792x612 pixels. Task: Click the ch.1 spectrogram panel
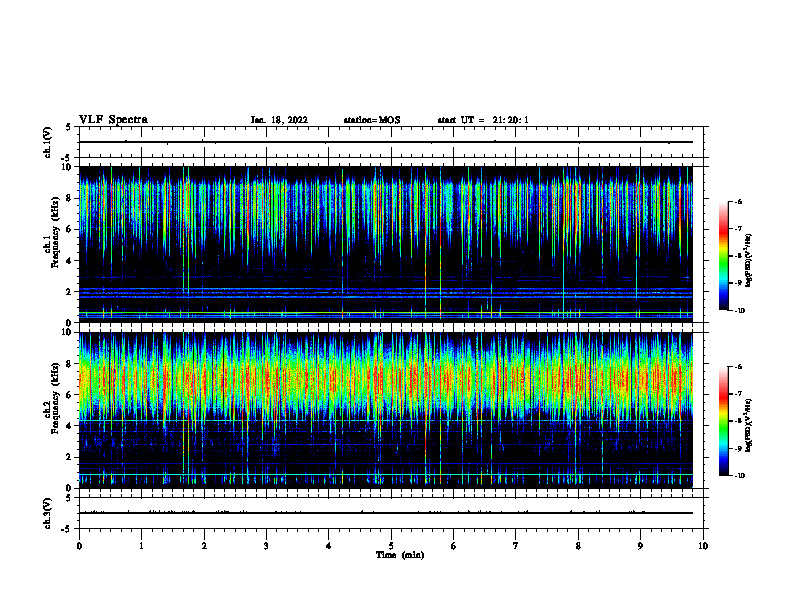[386, 244]
